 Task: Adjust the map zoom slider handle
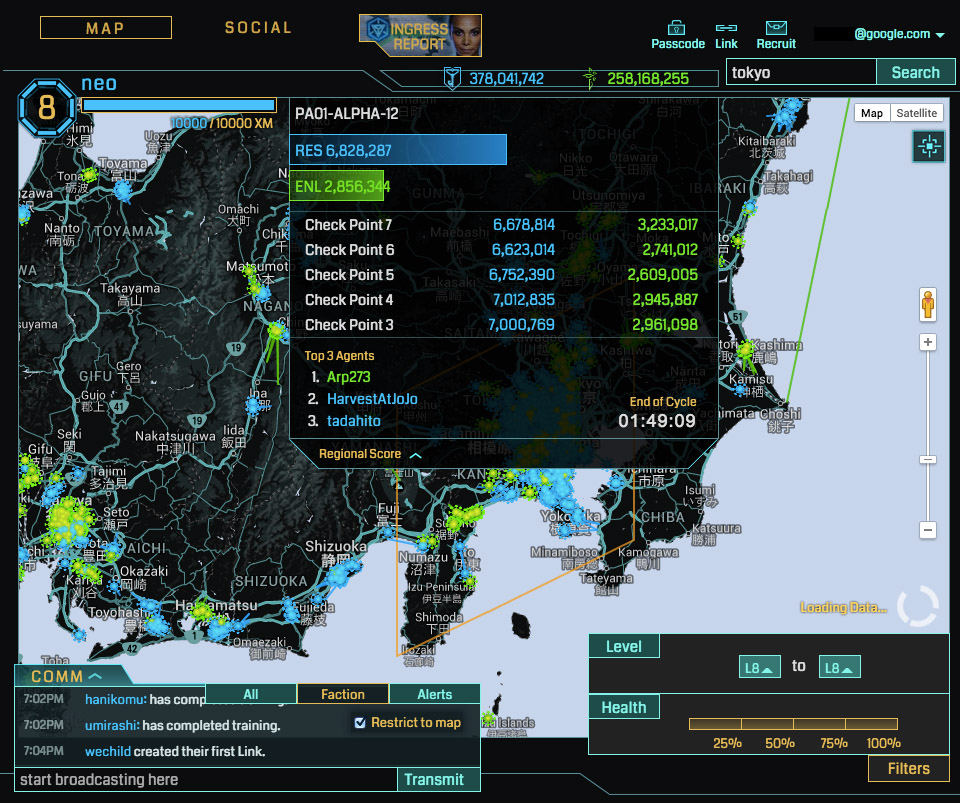[928, 460]
